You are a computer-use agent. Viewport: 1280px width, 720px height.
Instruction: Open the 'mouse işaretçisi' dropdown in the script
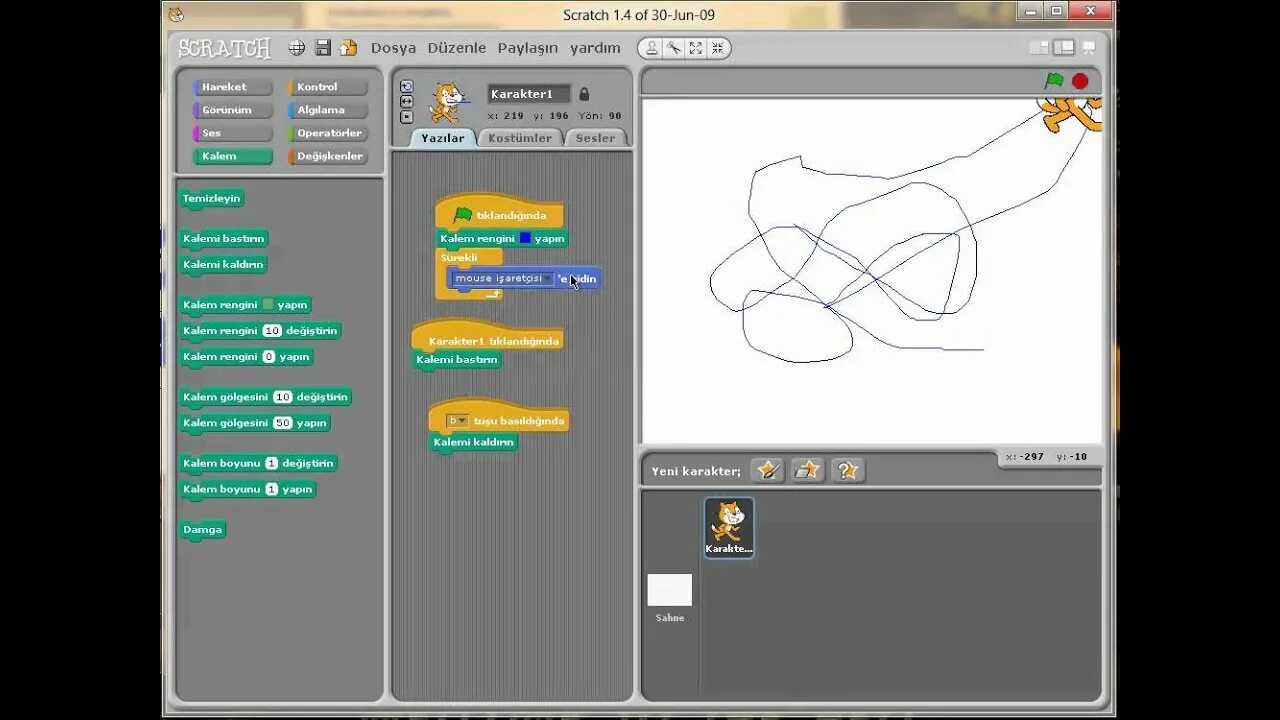(502, 278)
